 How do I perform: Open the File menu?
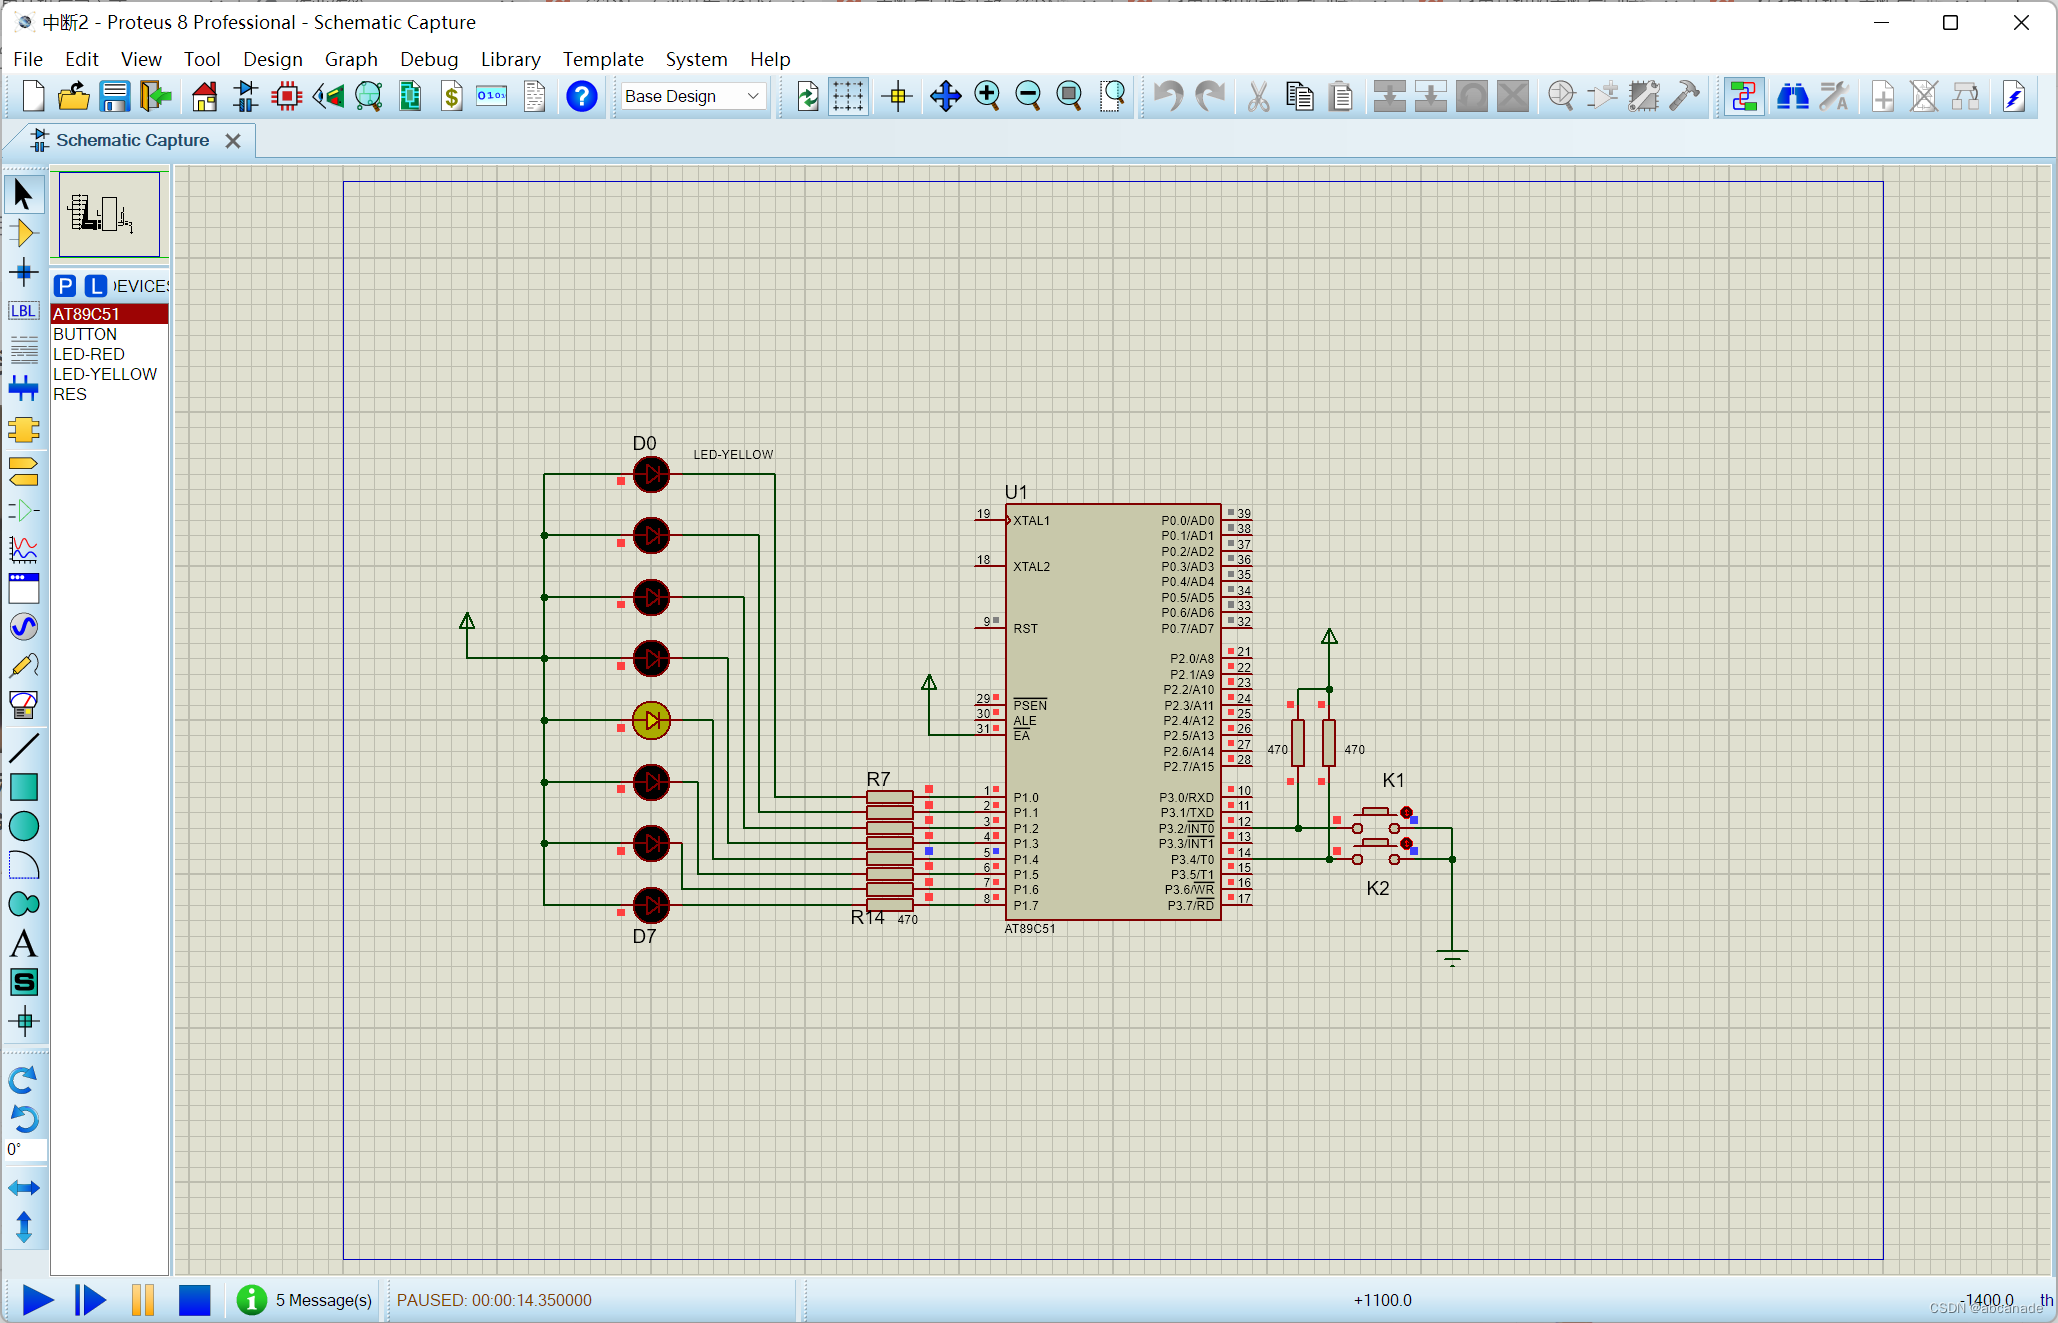pos(28,59)
